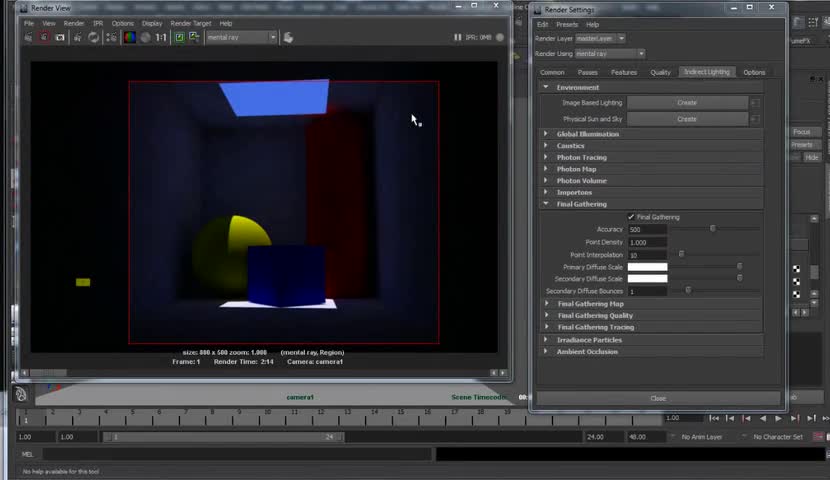Screen dimensions: 830x480
Task: Open Render Settings via Render View toolbar icon
Action: click(112, 38)
